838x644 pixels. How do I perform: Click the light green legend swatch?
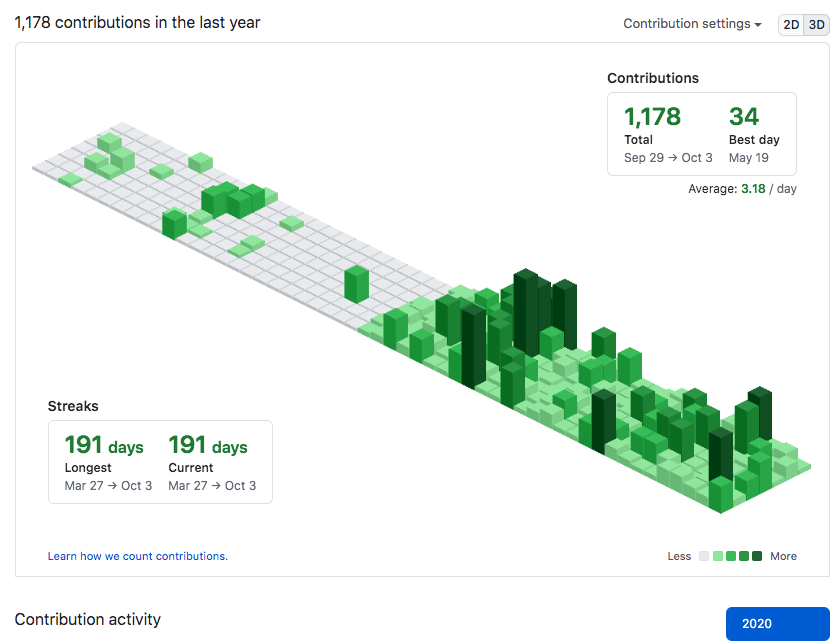pyautogui.click(x=718, y=556)
